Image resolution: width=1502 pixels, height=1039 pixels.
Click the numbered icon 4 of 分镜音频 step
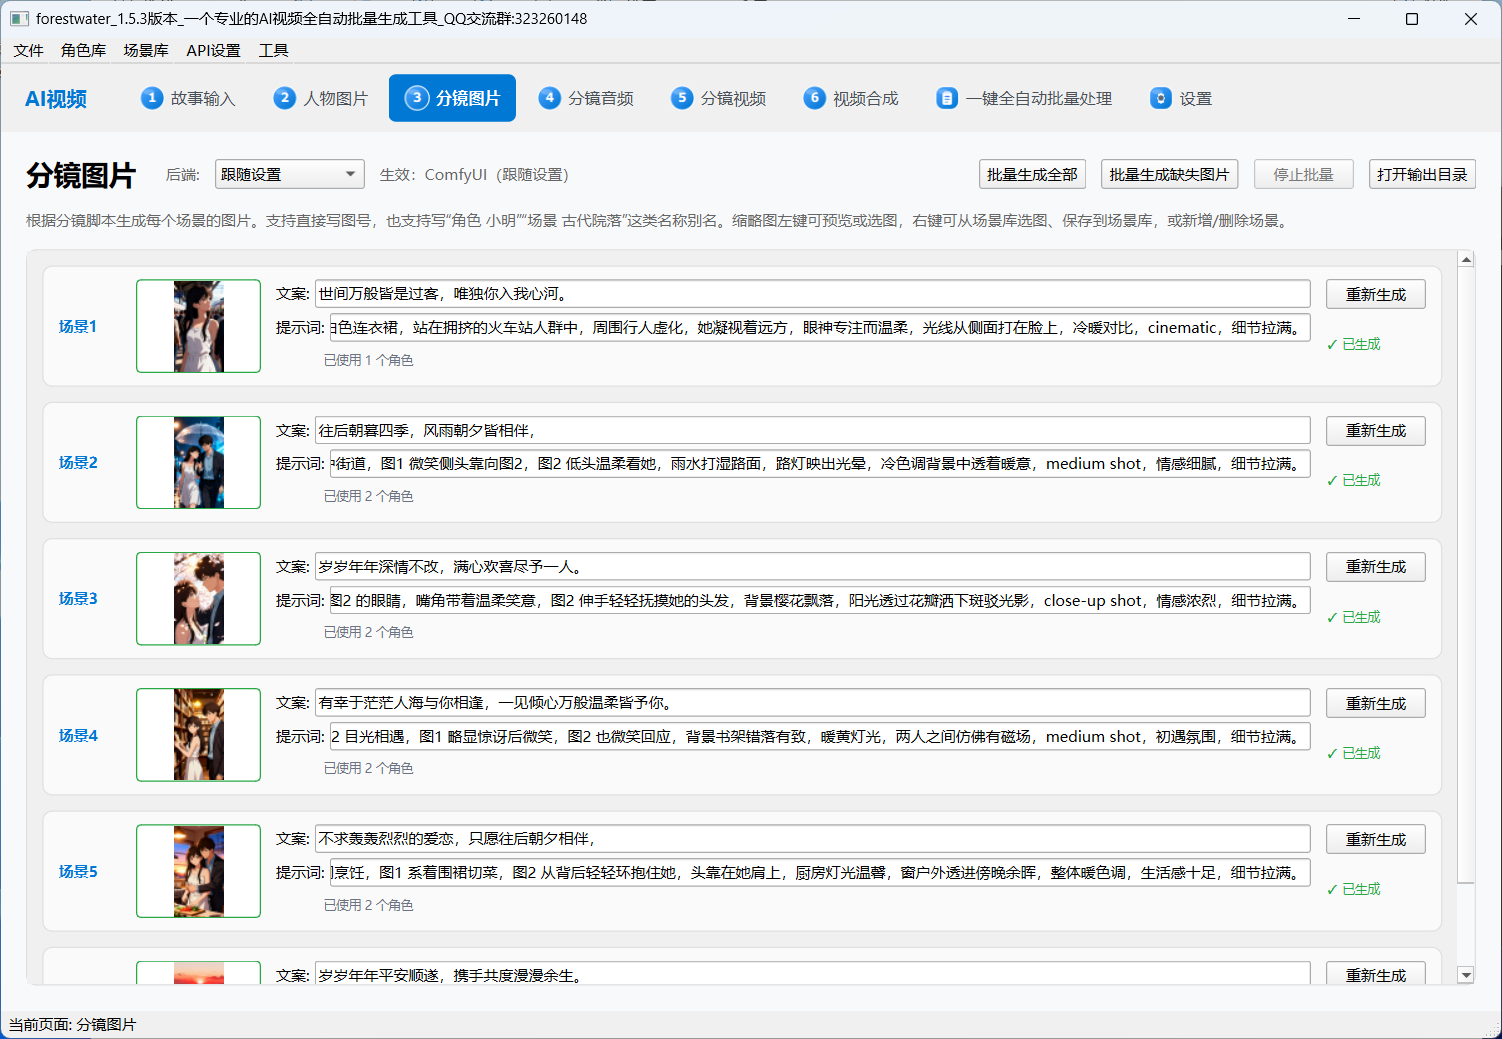549,98
